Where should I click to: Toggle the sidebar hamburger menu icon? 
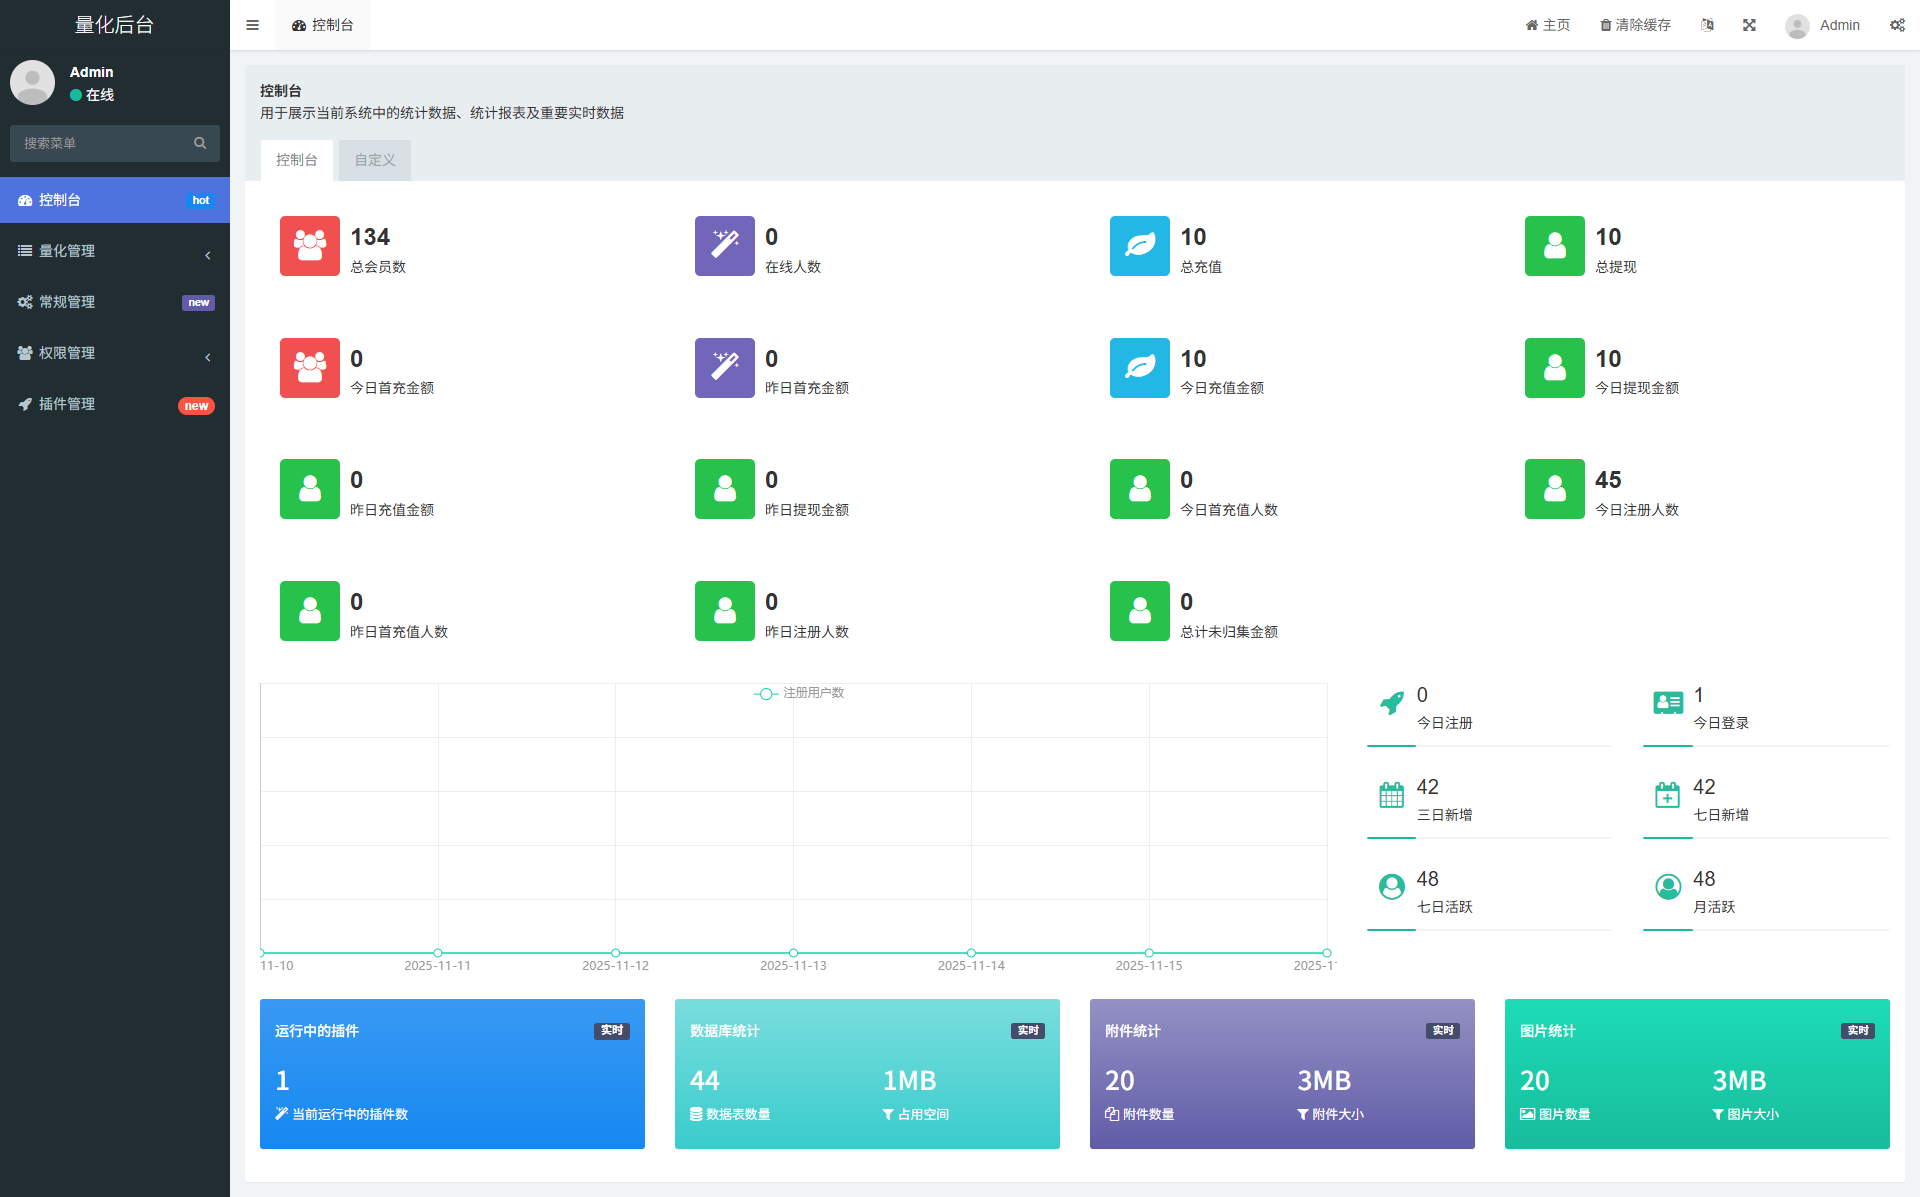point(252,25)
